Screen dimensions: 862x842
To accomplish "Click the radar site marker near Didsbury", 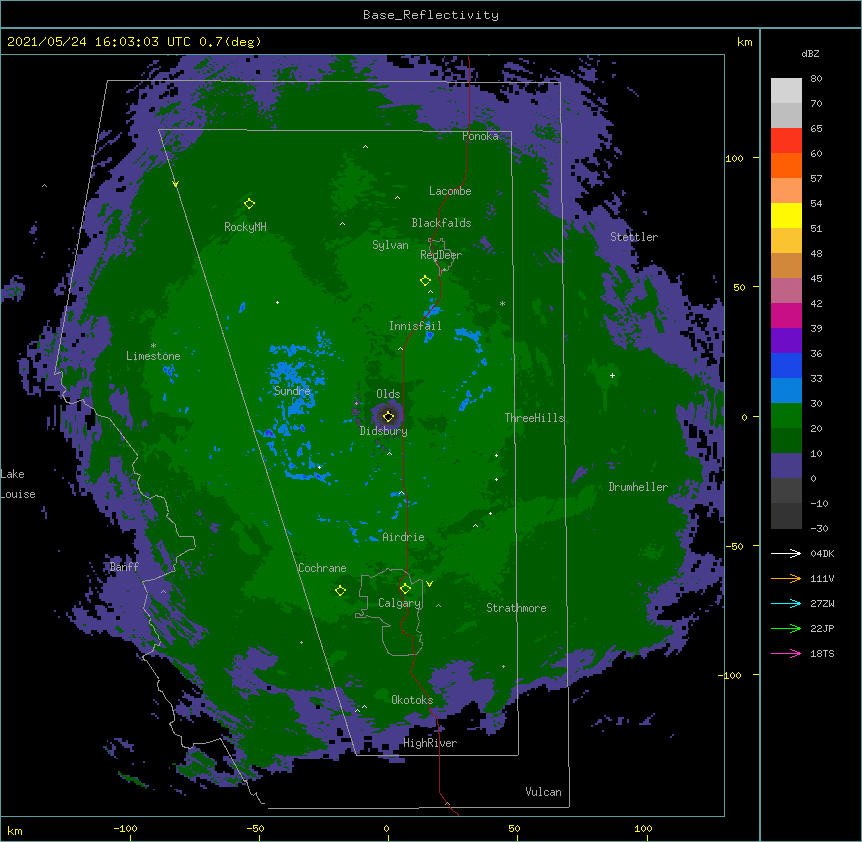I will point(388,417).
